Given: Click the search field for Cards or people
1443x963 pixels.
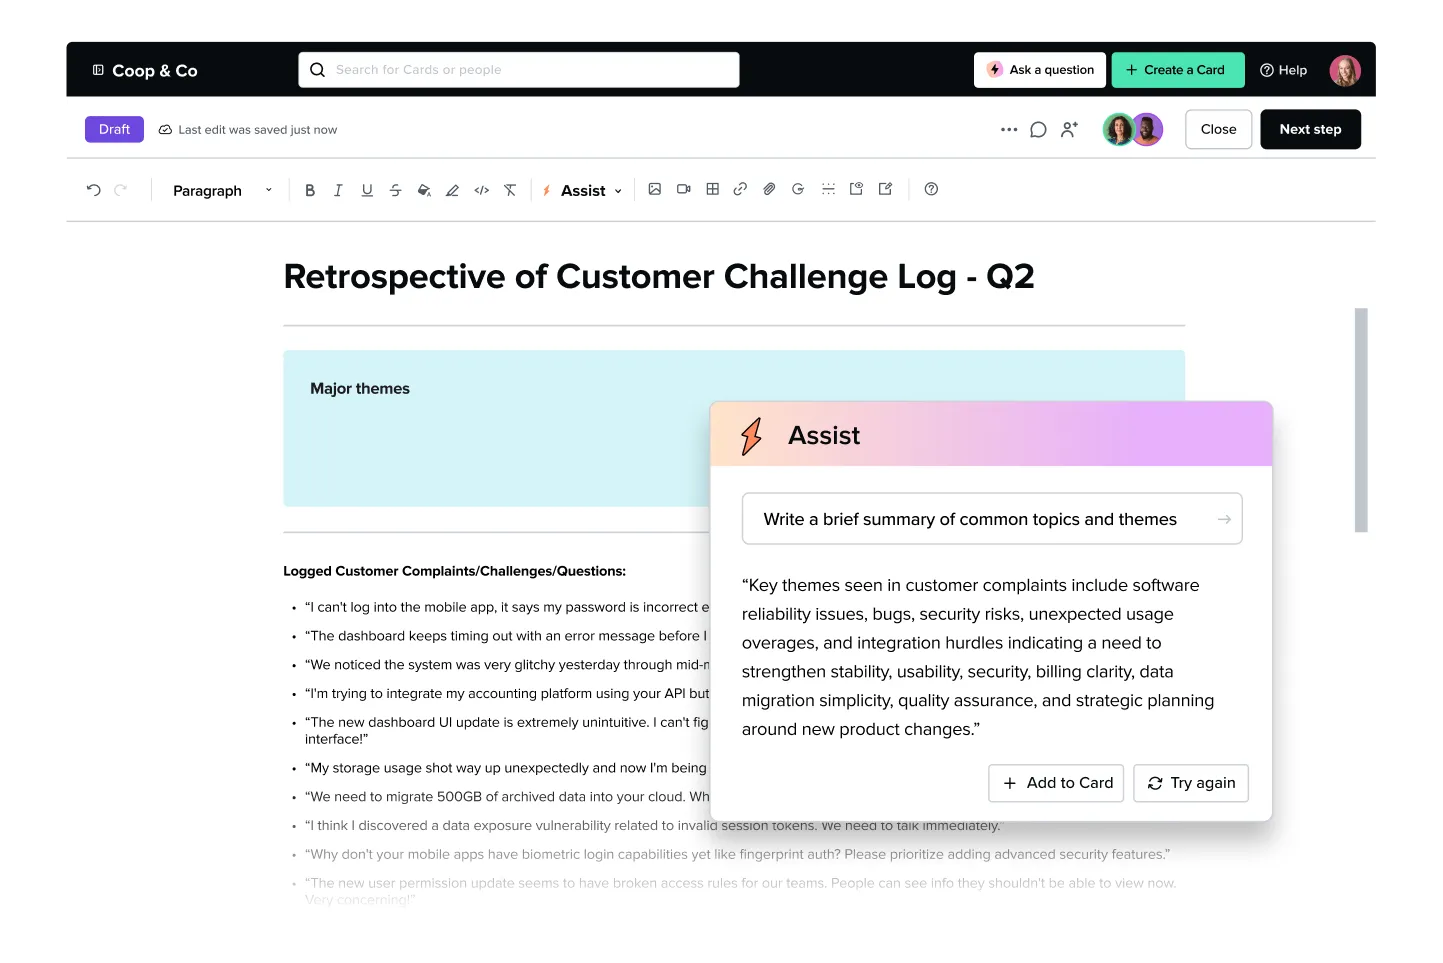Looking at the screenshot, I should 518,69.
